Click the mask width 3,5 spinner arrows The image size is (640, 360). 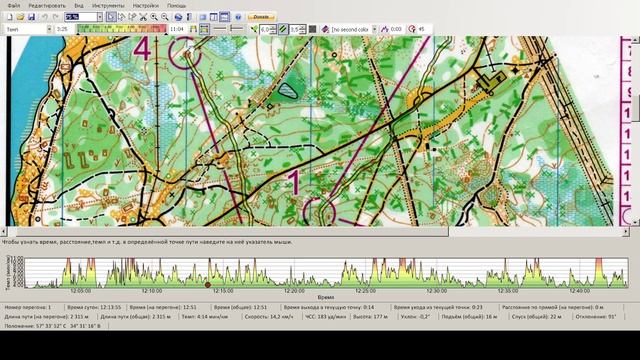click(x=302, y=29)
